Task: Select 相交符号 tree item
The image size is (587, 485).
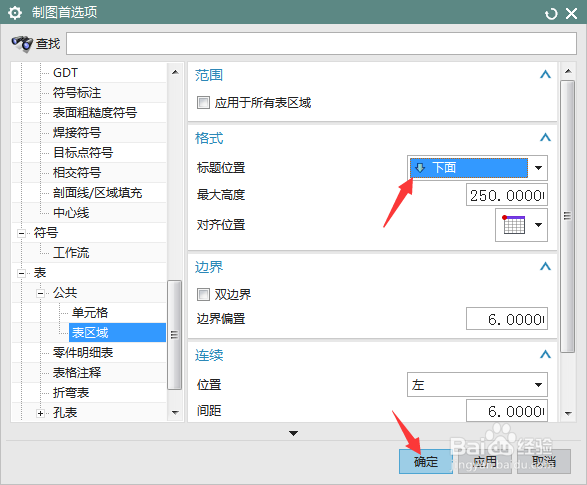Action: pos(77,173)
